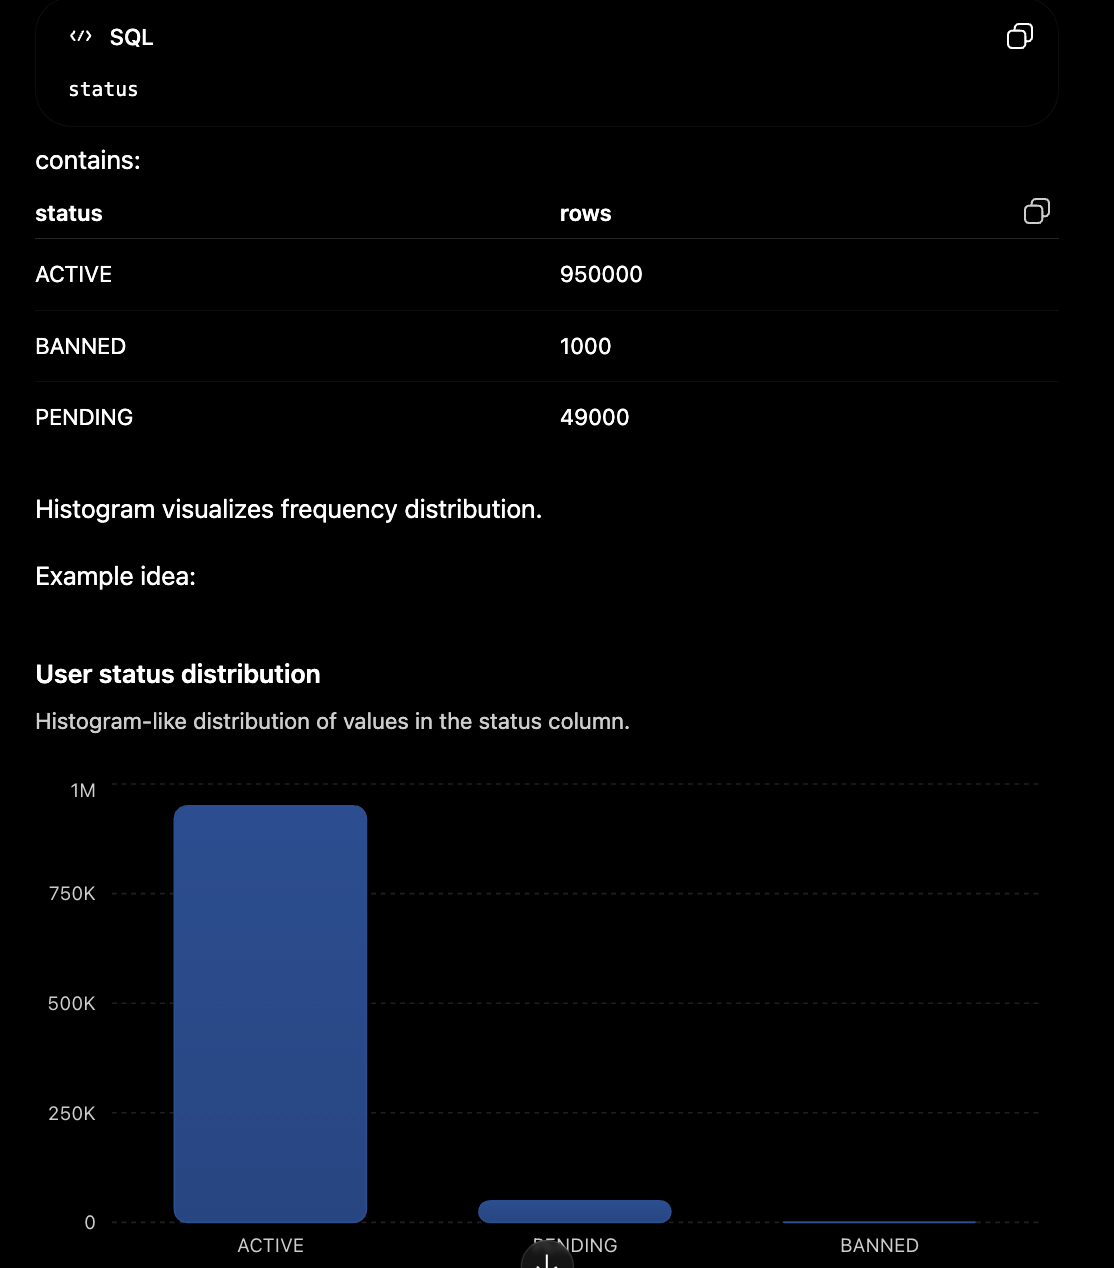Click the rows column header

585,213
